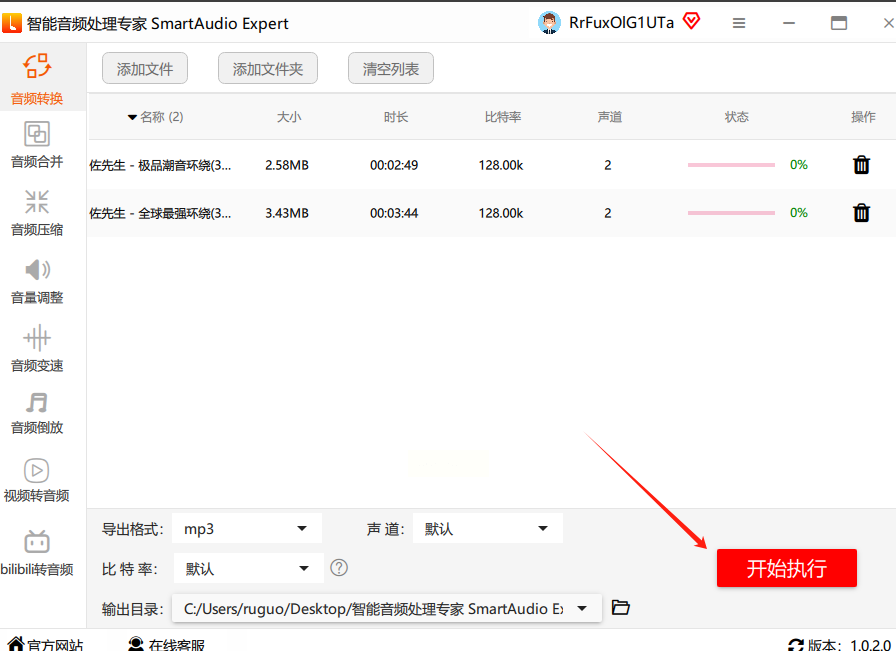Screen dimensions: 896x651
Task: Click the 00:03:44 duration cell
Action: 394,213
